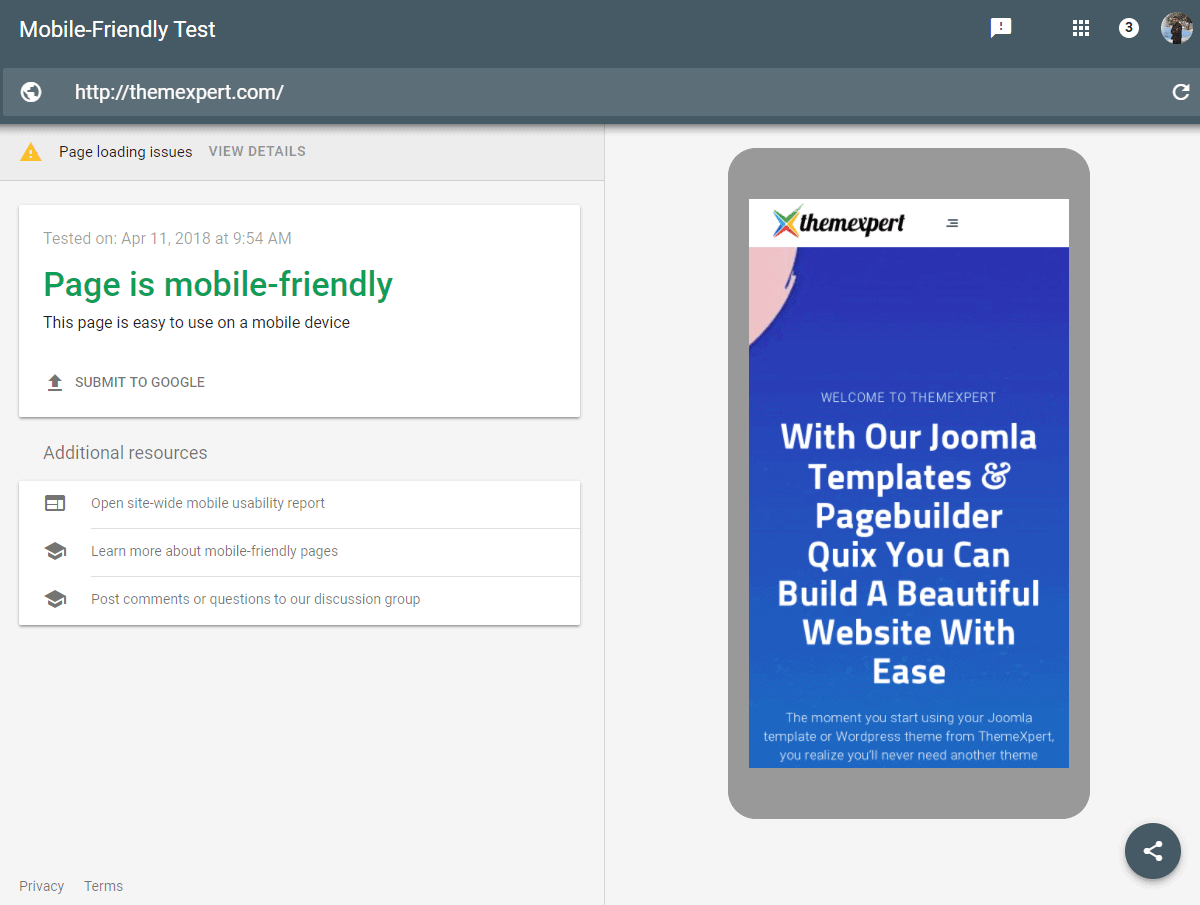
Task: Open the Google apps grid
Action: tap(1080, 28)
